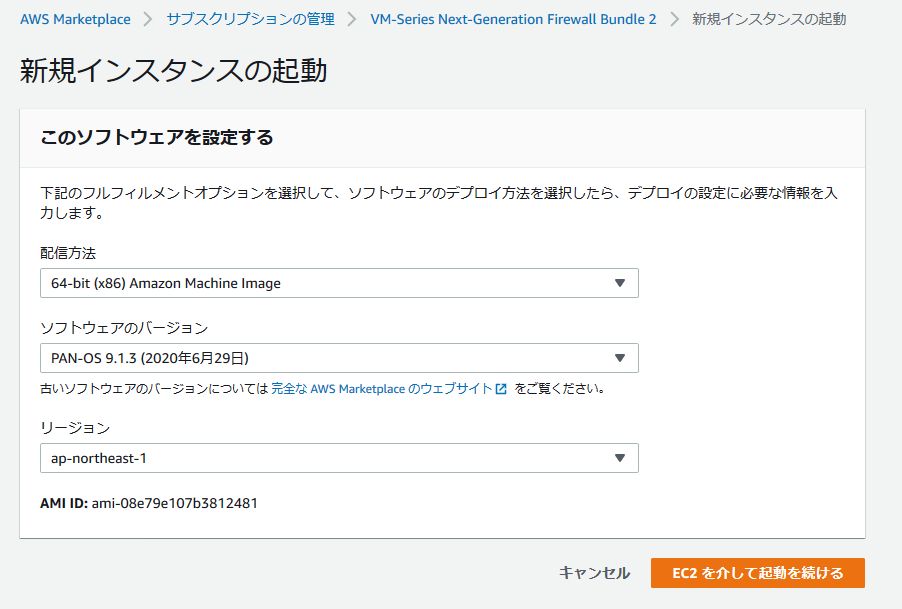Click the AMI ID value ami-08e79e107b3812481
The height and width of the screenshot is (609, 902).
point(175,503)
